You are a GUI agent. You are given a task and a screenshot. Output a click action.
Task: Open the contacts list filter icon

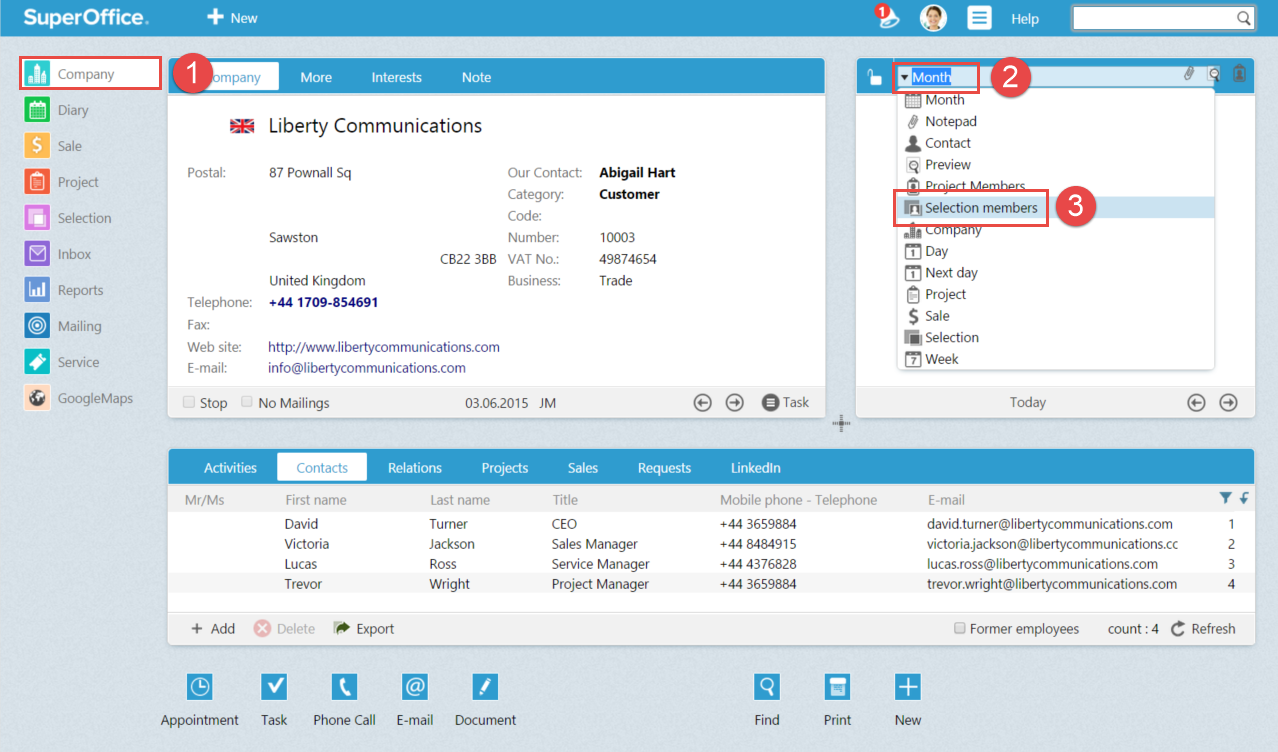point(1225,498)
